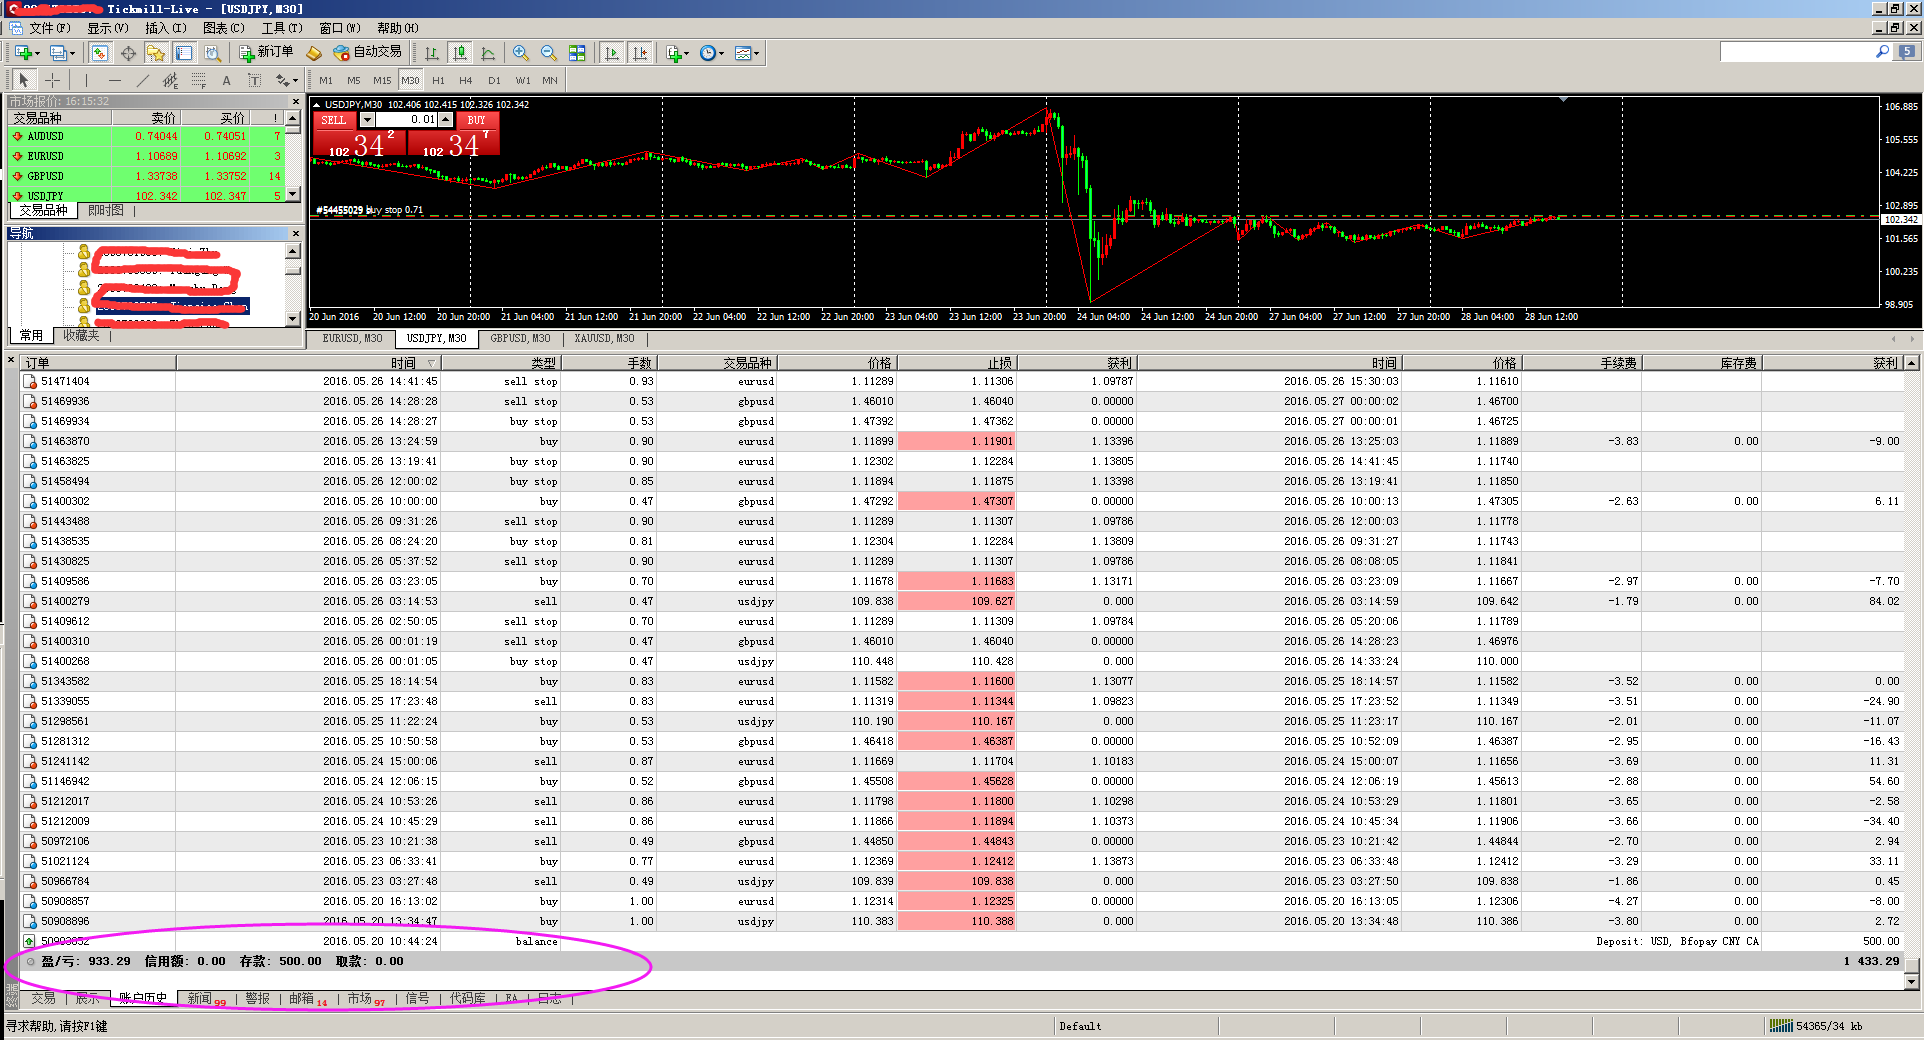This screenshot has width=1924, height=1040.
Task: Switch timeframe to M5
Action: (x=354, y=80)
